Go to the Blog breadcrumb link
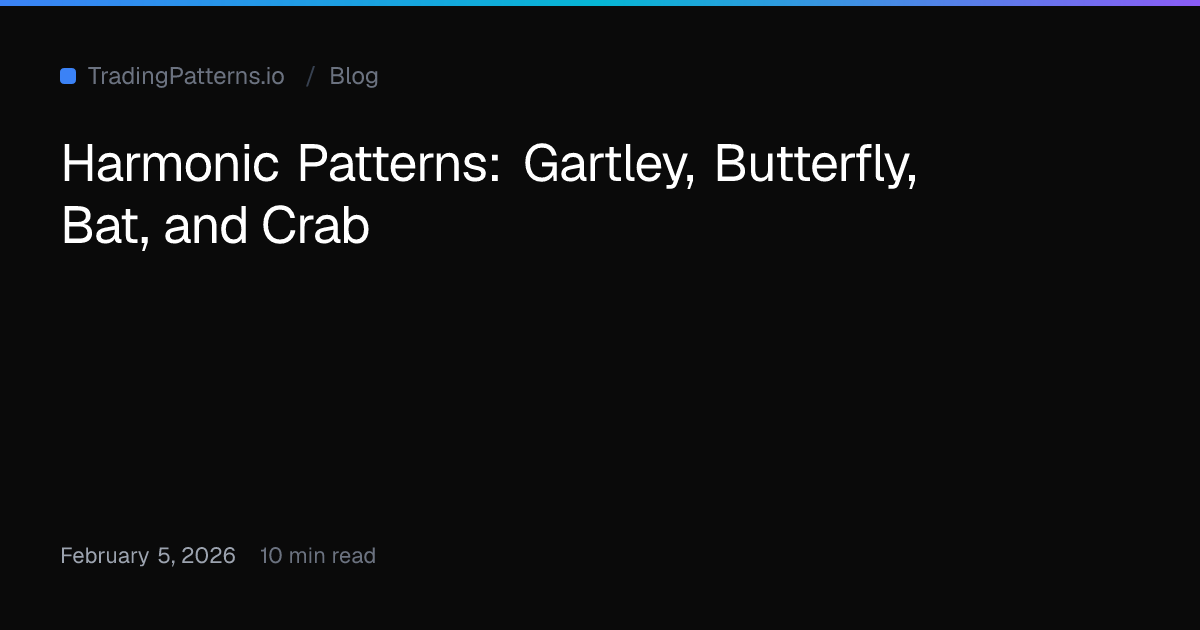Viewport: 1200px width, 630px height. [354, 76]
